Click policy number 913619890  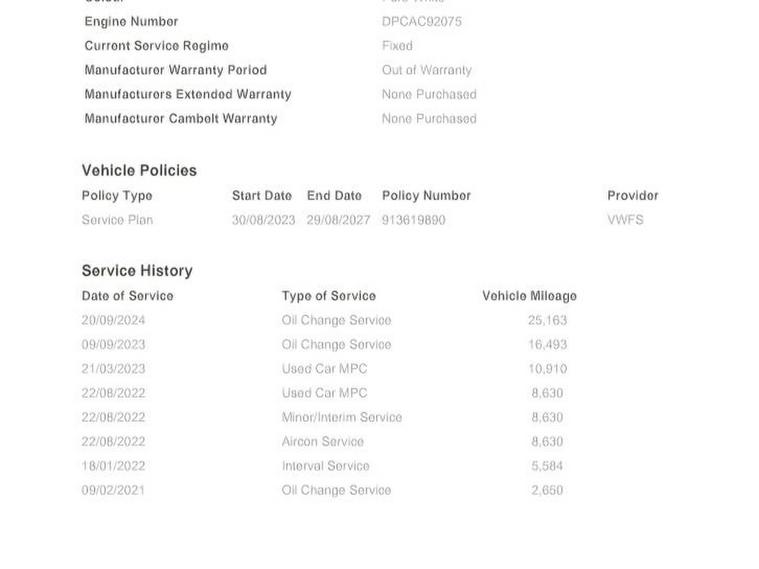pos(413,220)
